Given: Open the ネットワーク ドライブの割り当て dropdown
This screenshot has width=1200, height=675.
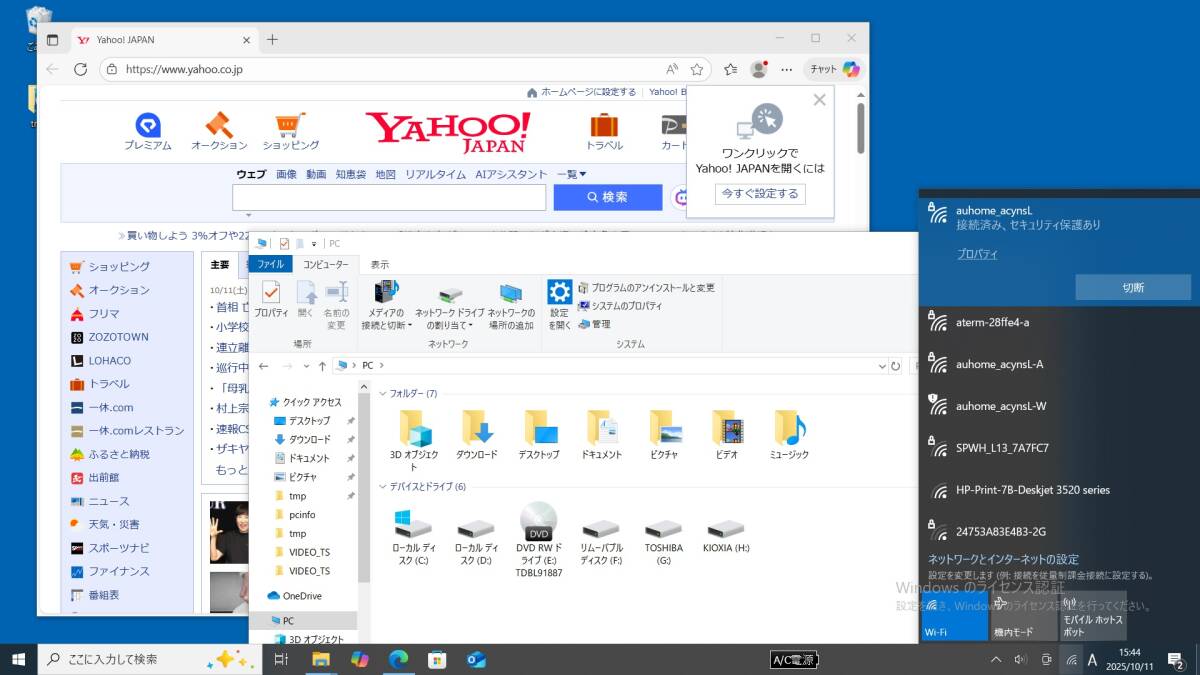Looking at the screenshot, I should 450,307.
